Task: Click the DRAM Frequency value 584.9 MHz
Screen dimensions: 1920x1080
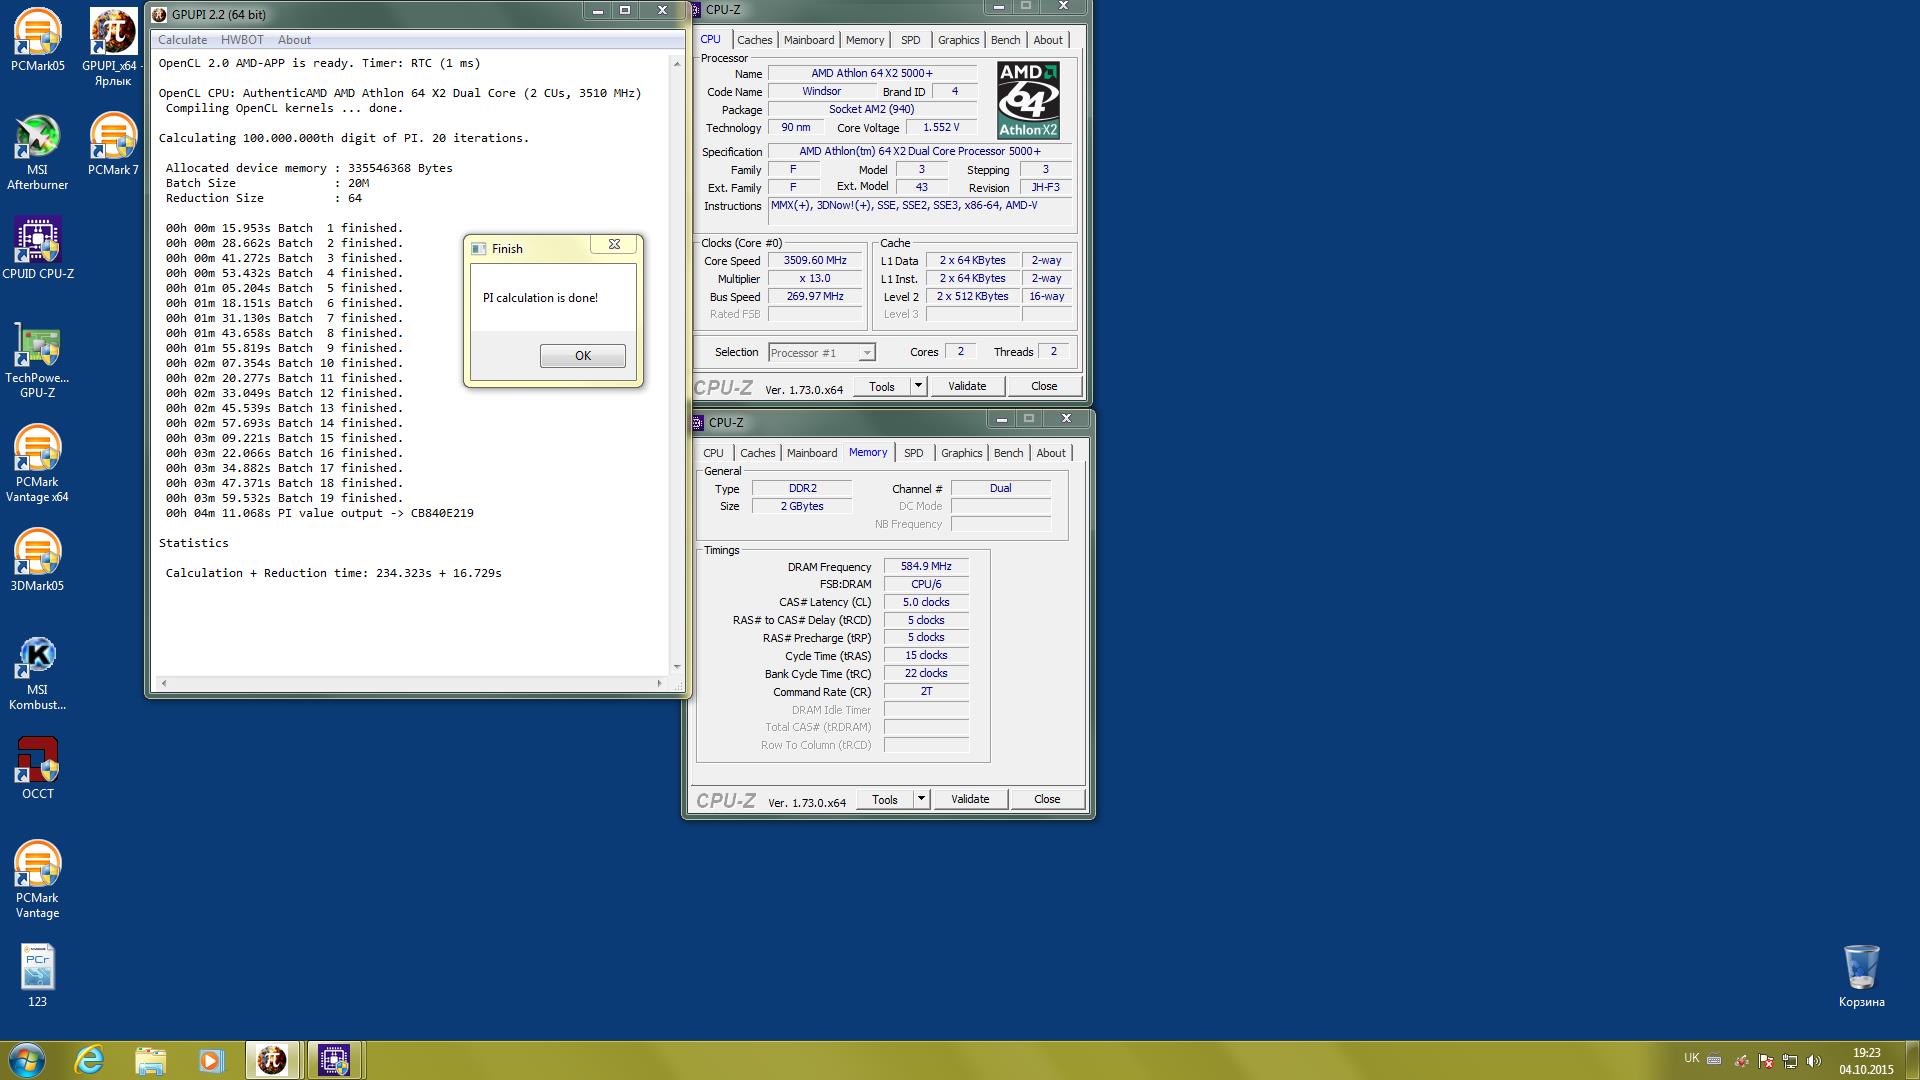Action: (x=926, y=566)
